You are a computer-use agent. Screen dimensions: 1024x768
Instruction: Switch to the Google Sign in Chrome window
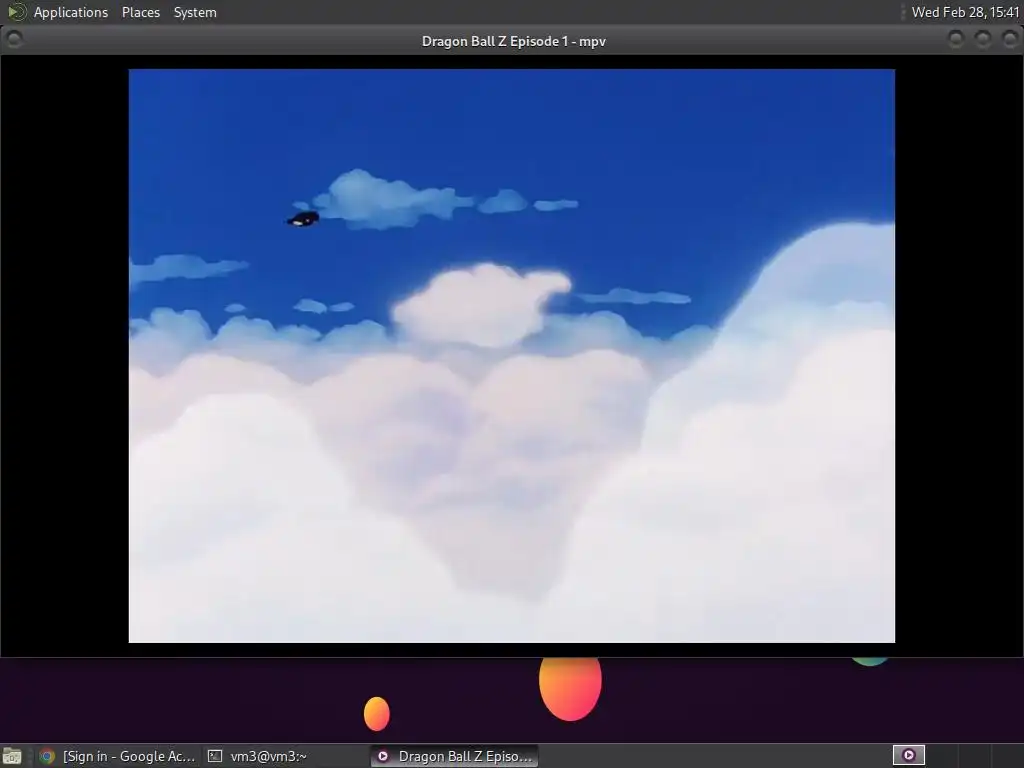click(118, 756)
